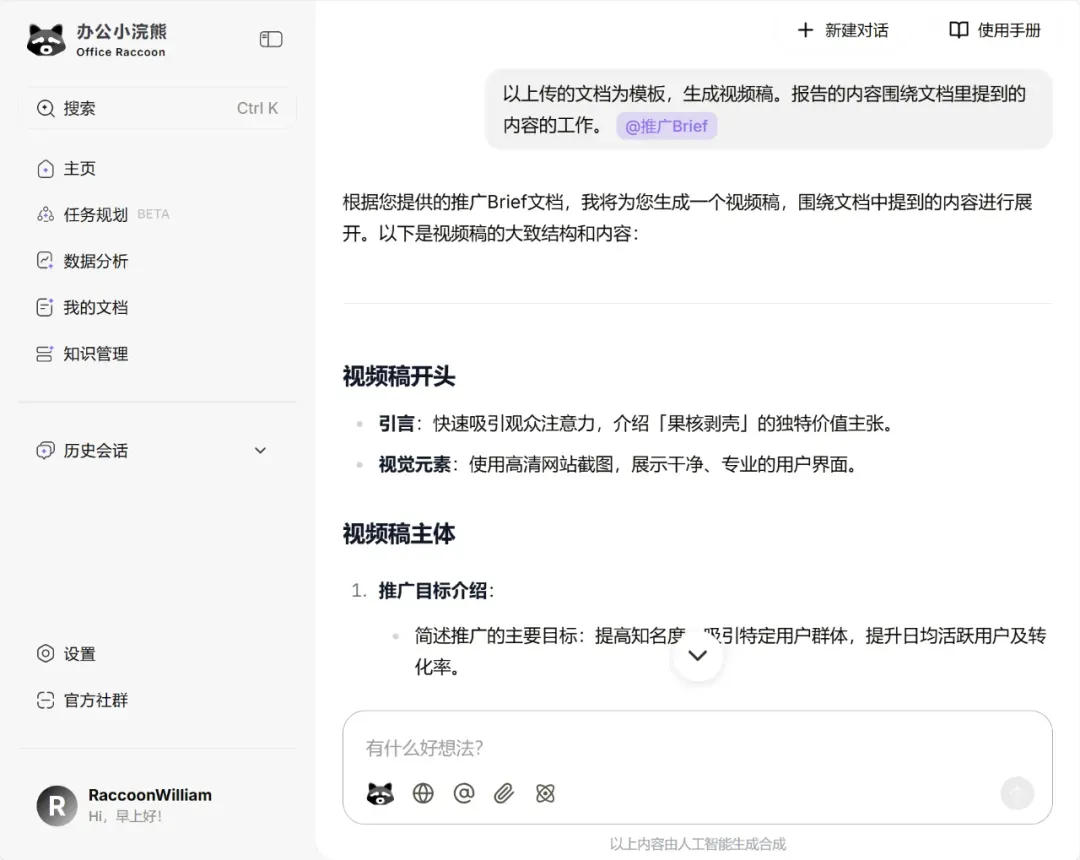Open 官方社群 official community
1080x860 pixels.
coord(96,700)
